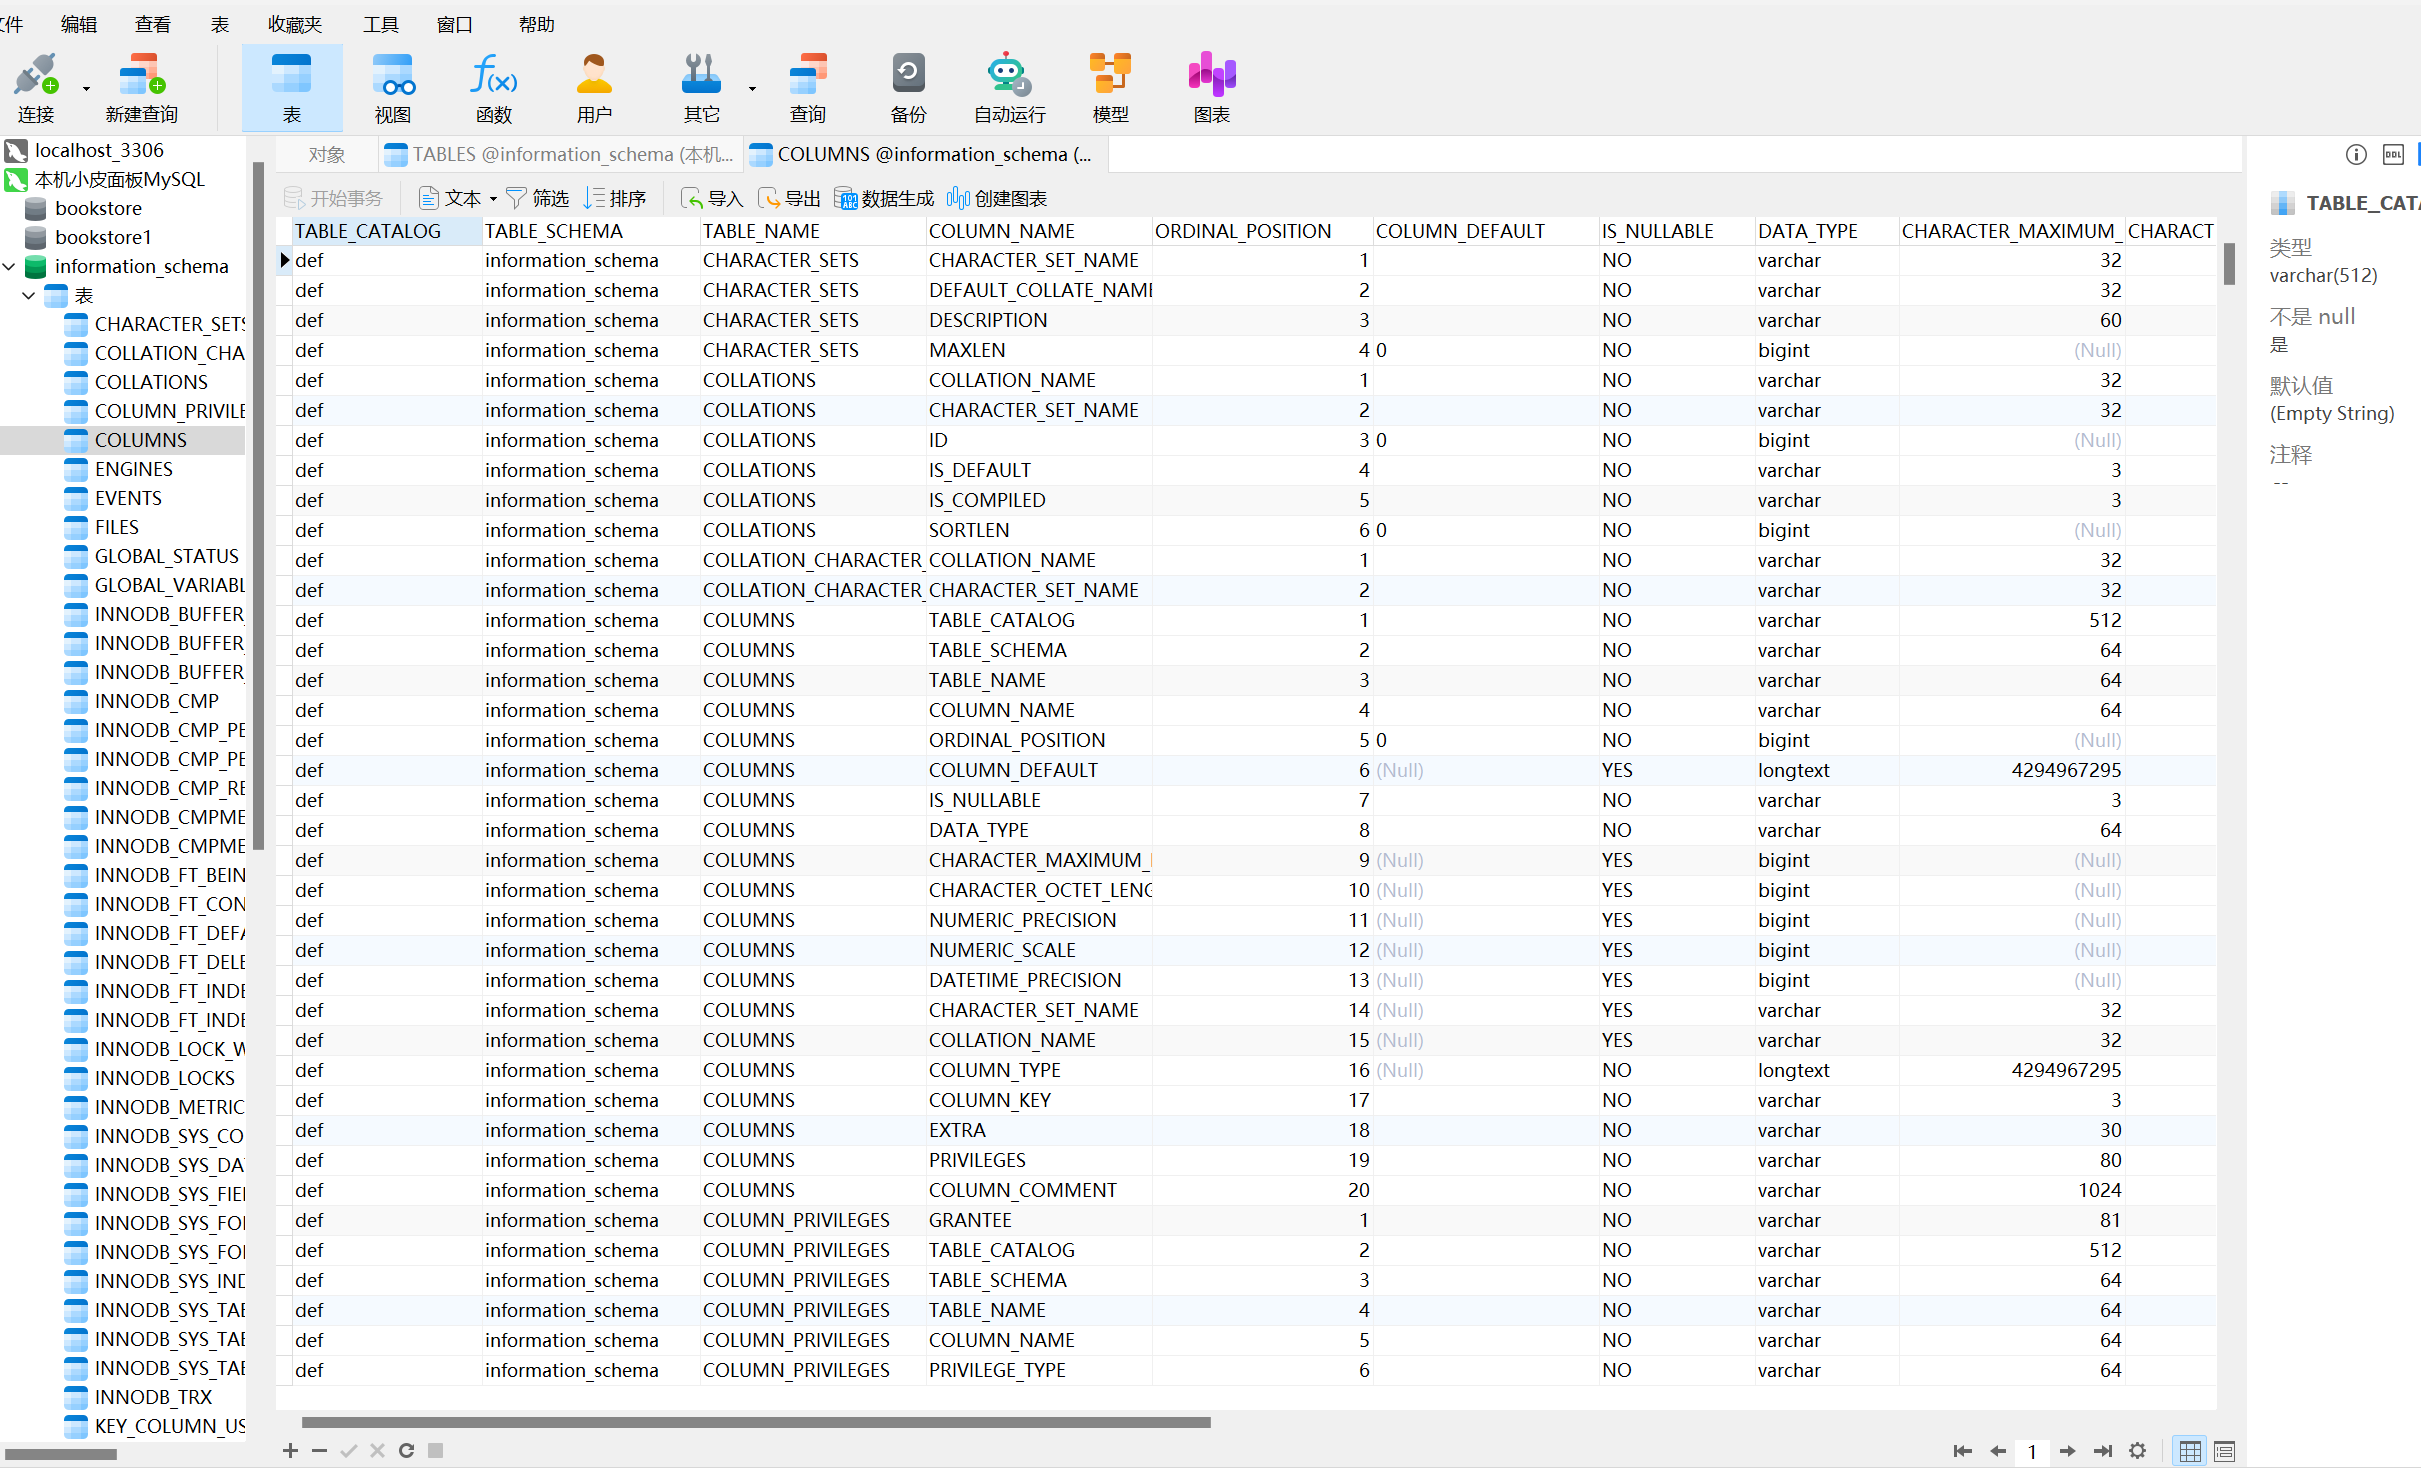Go to last page of records
2421x1468 pixels.
pos(2103,1451)
